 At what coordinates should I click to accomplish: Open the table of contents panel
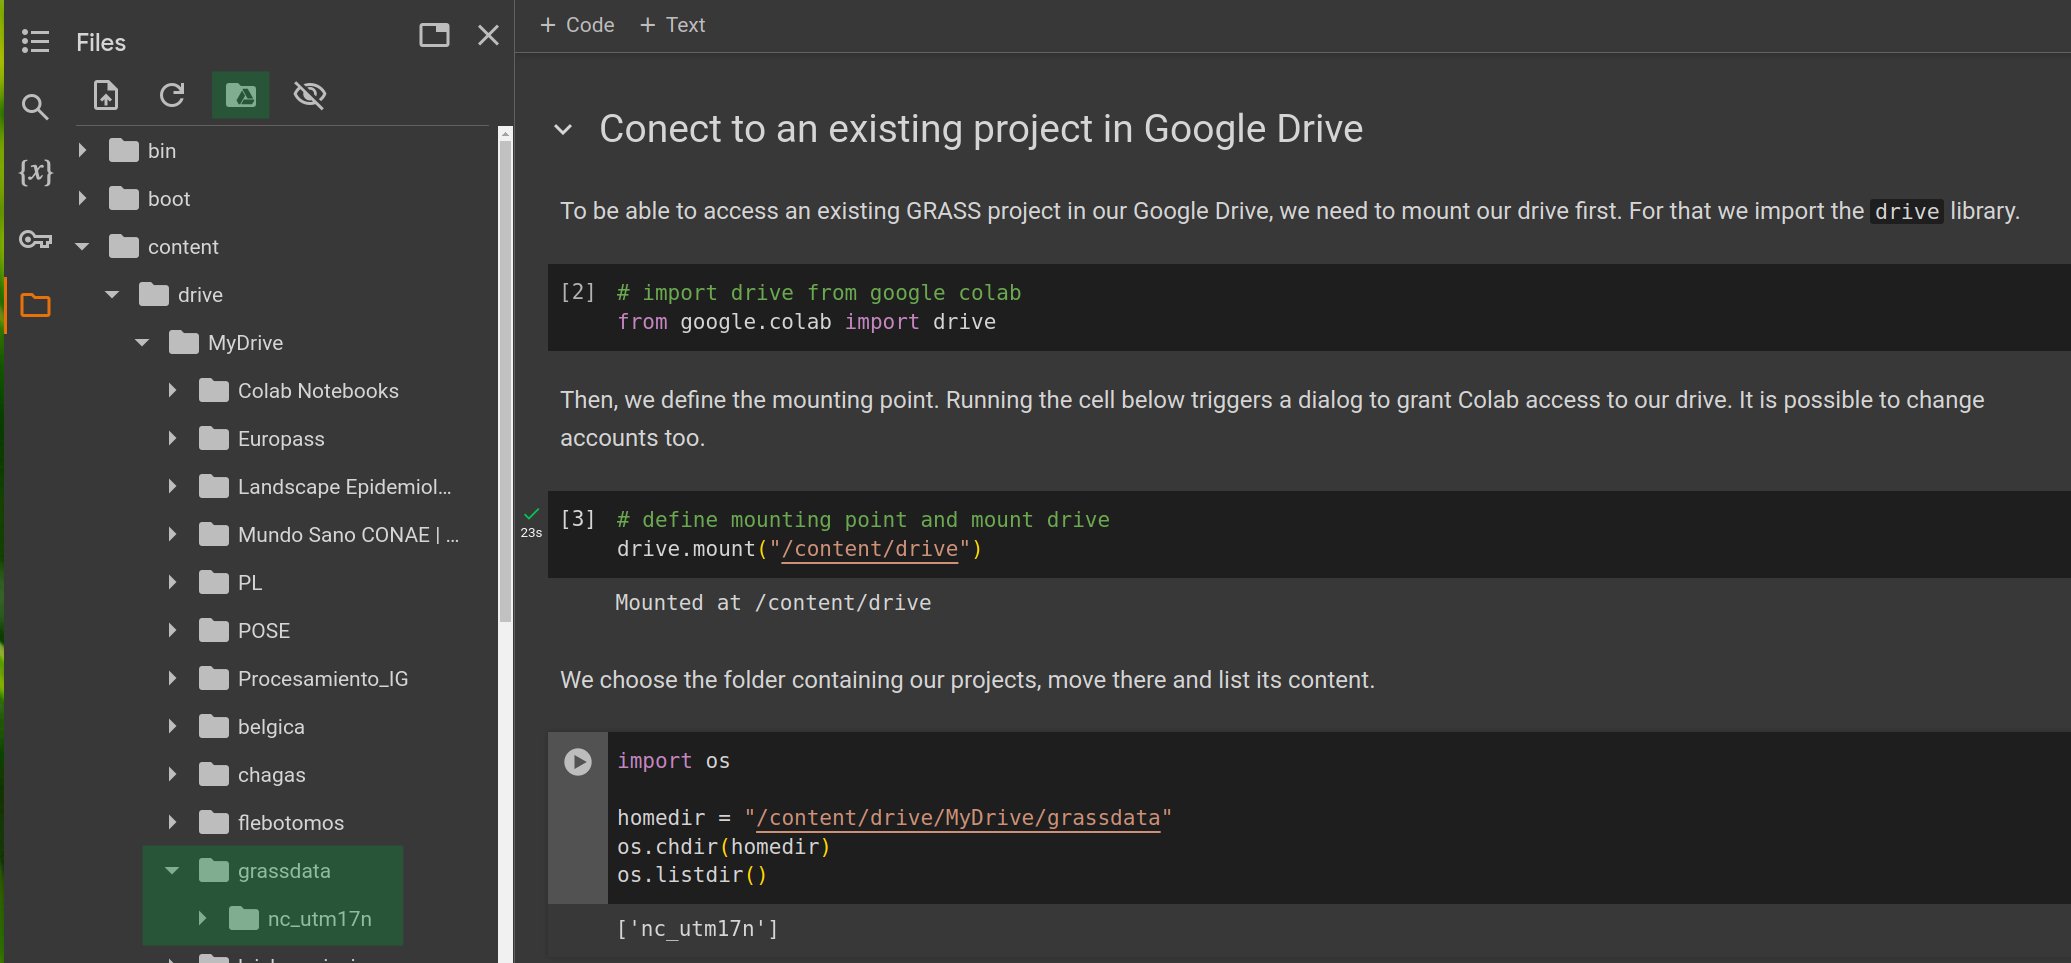[x=35, y=41]
